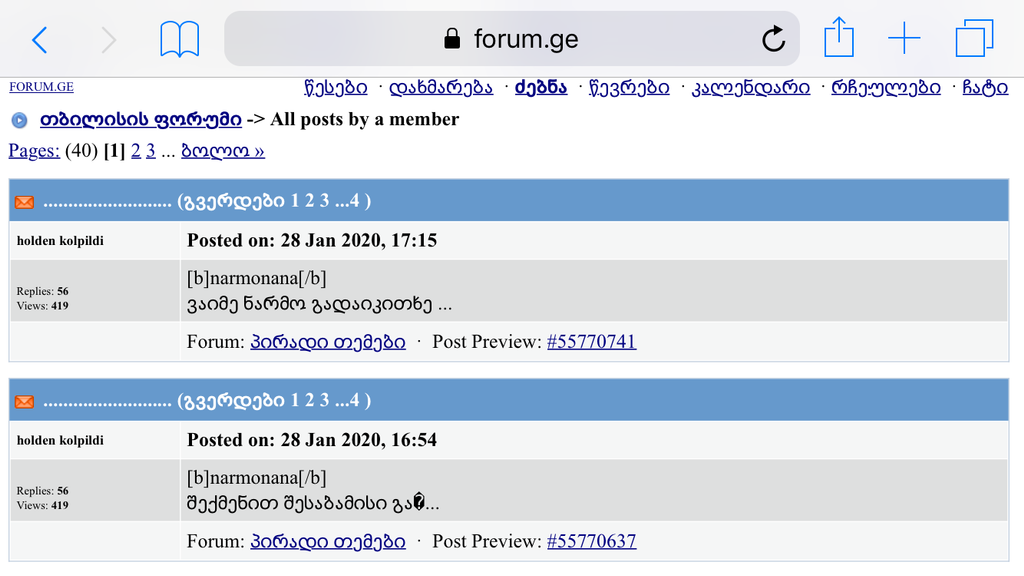1024x576 pixels.
Task: Go to page 2 of posts
Action: pos(136,151)
